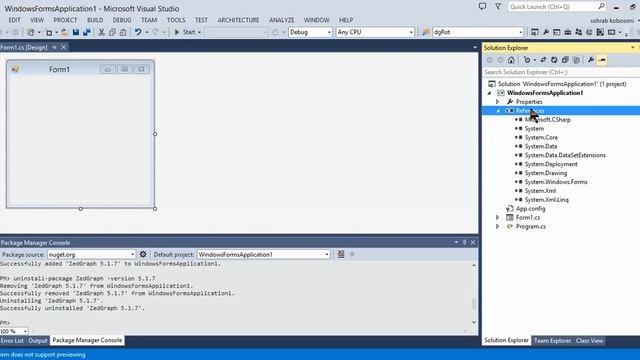Open the ANALYZE menu
The image size is (640, 360).
[281, 20]
